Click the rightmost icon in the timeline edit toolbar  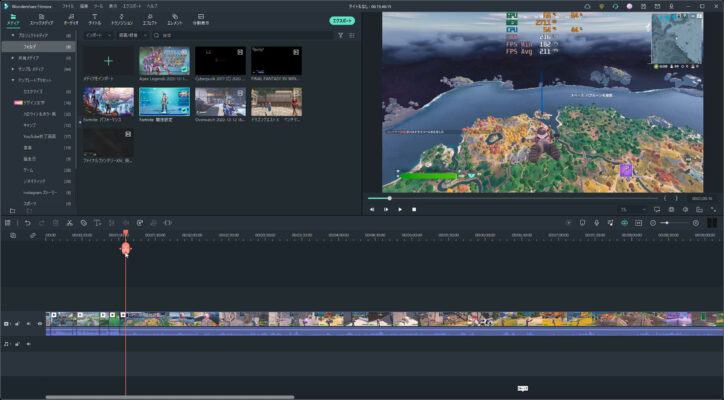point(168,223)
